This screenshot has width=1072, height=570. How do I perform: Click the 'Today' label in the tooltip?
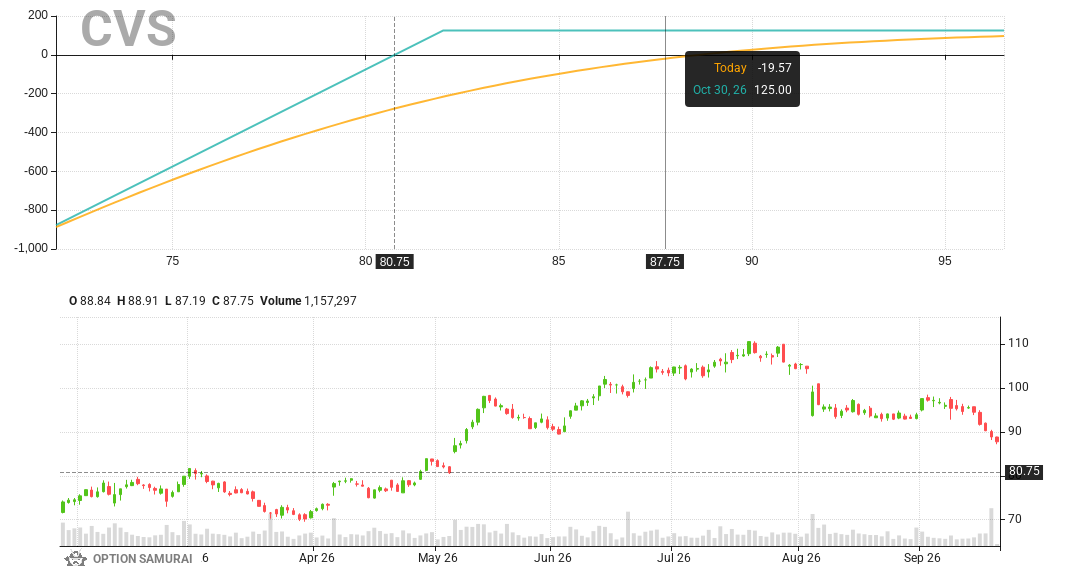pos(730,68)
